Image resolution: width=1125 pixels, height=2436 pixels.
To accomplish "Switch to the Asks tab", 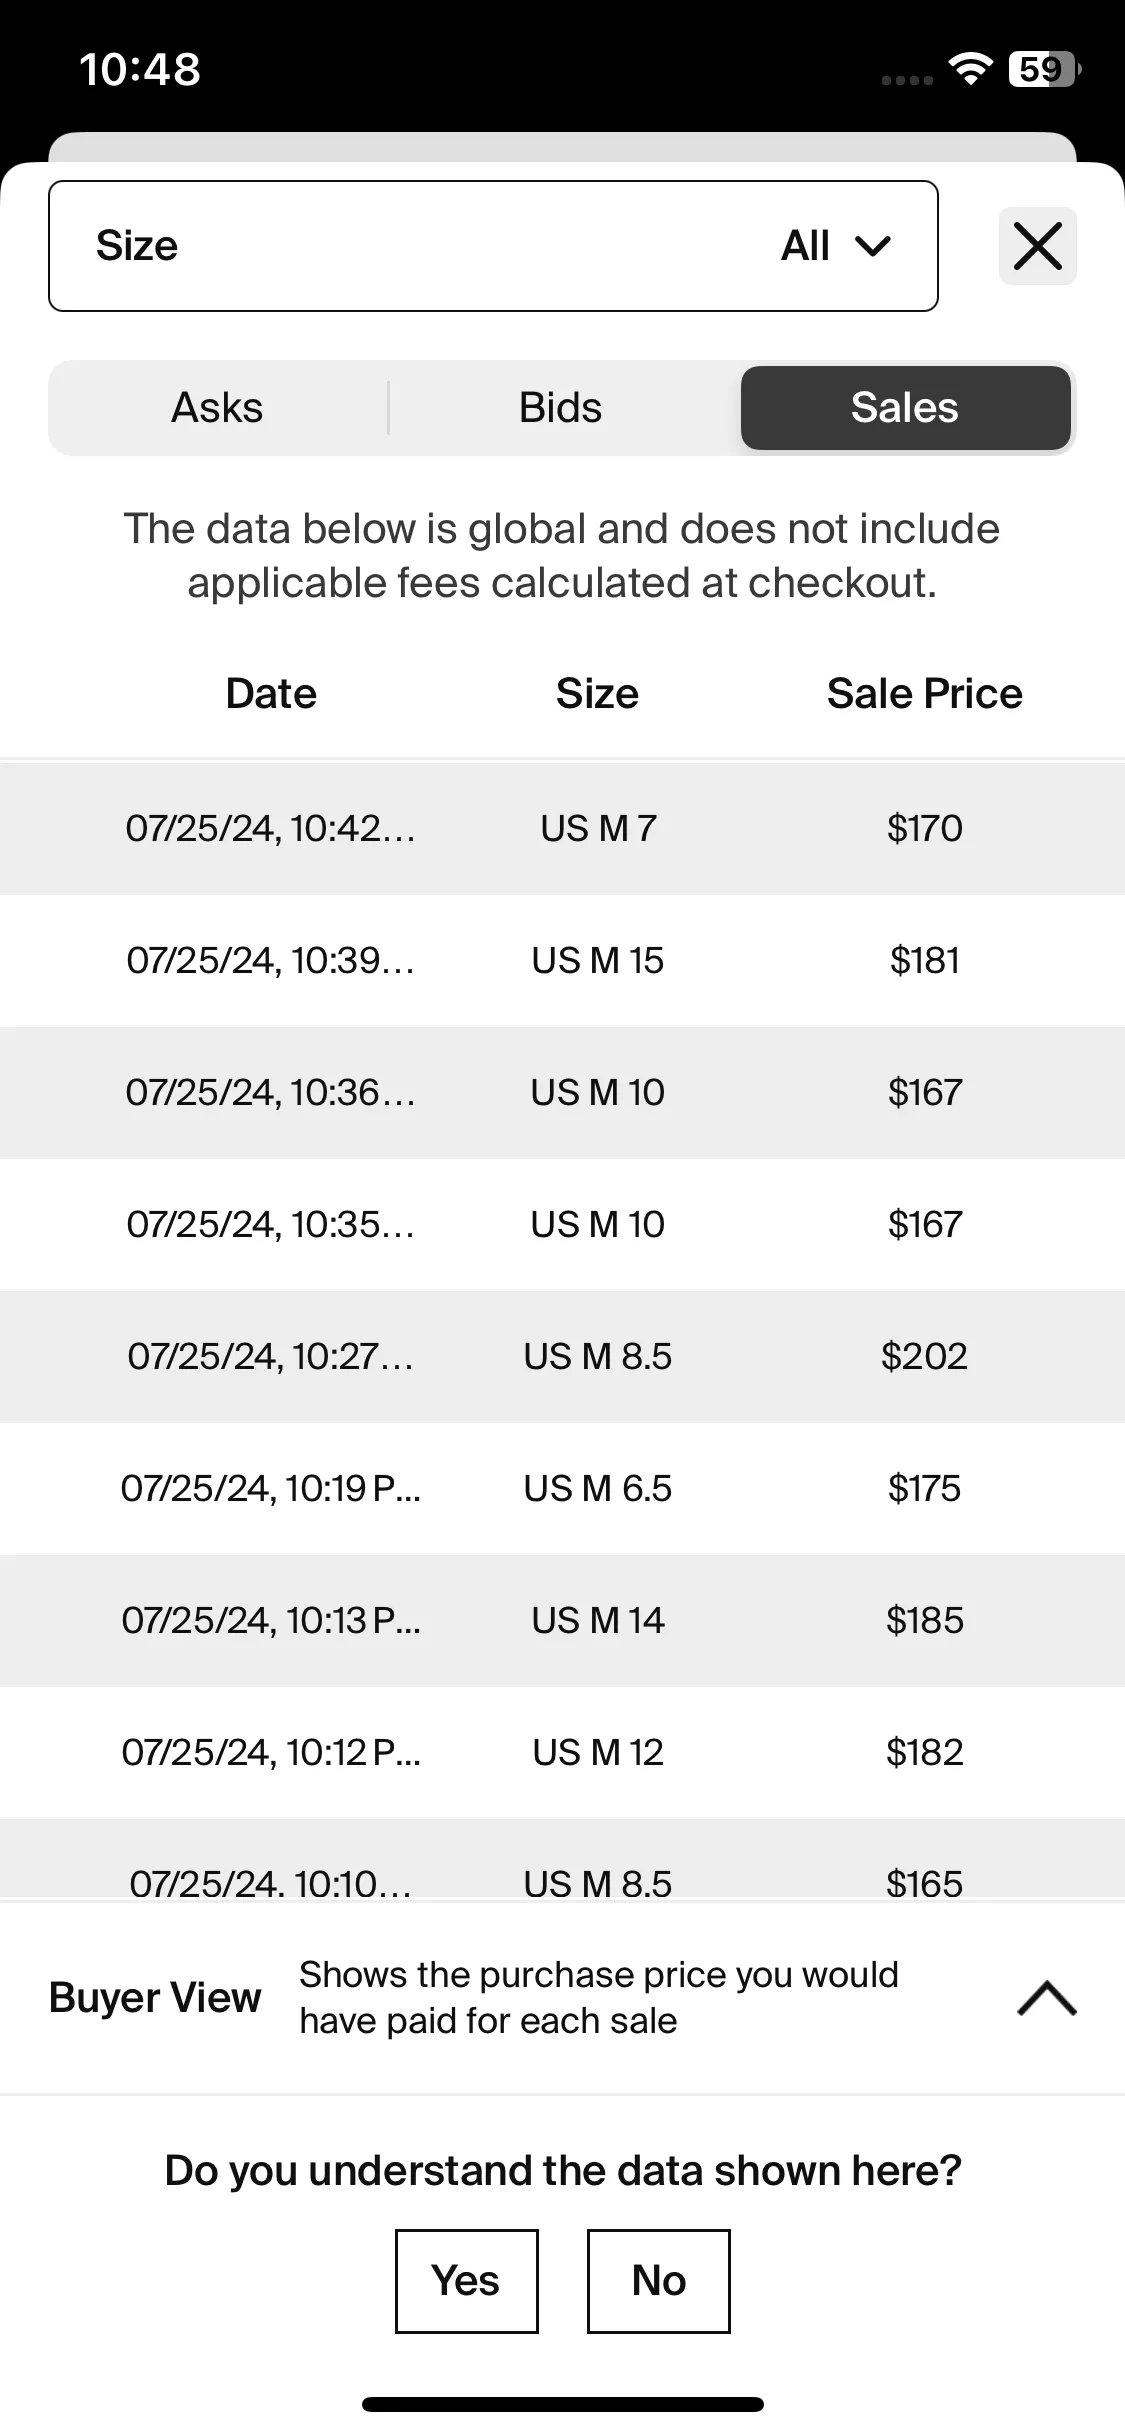I will pyautogui.click(x=217, y=408).
